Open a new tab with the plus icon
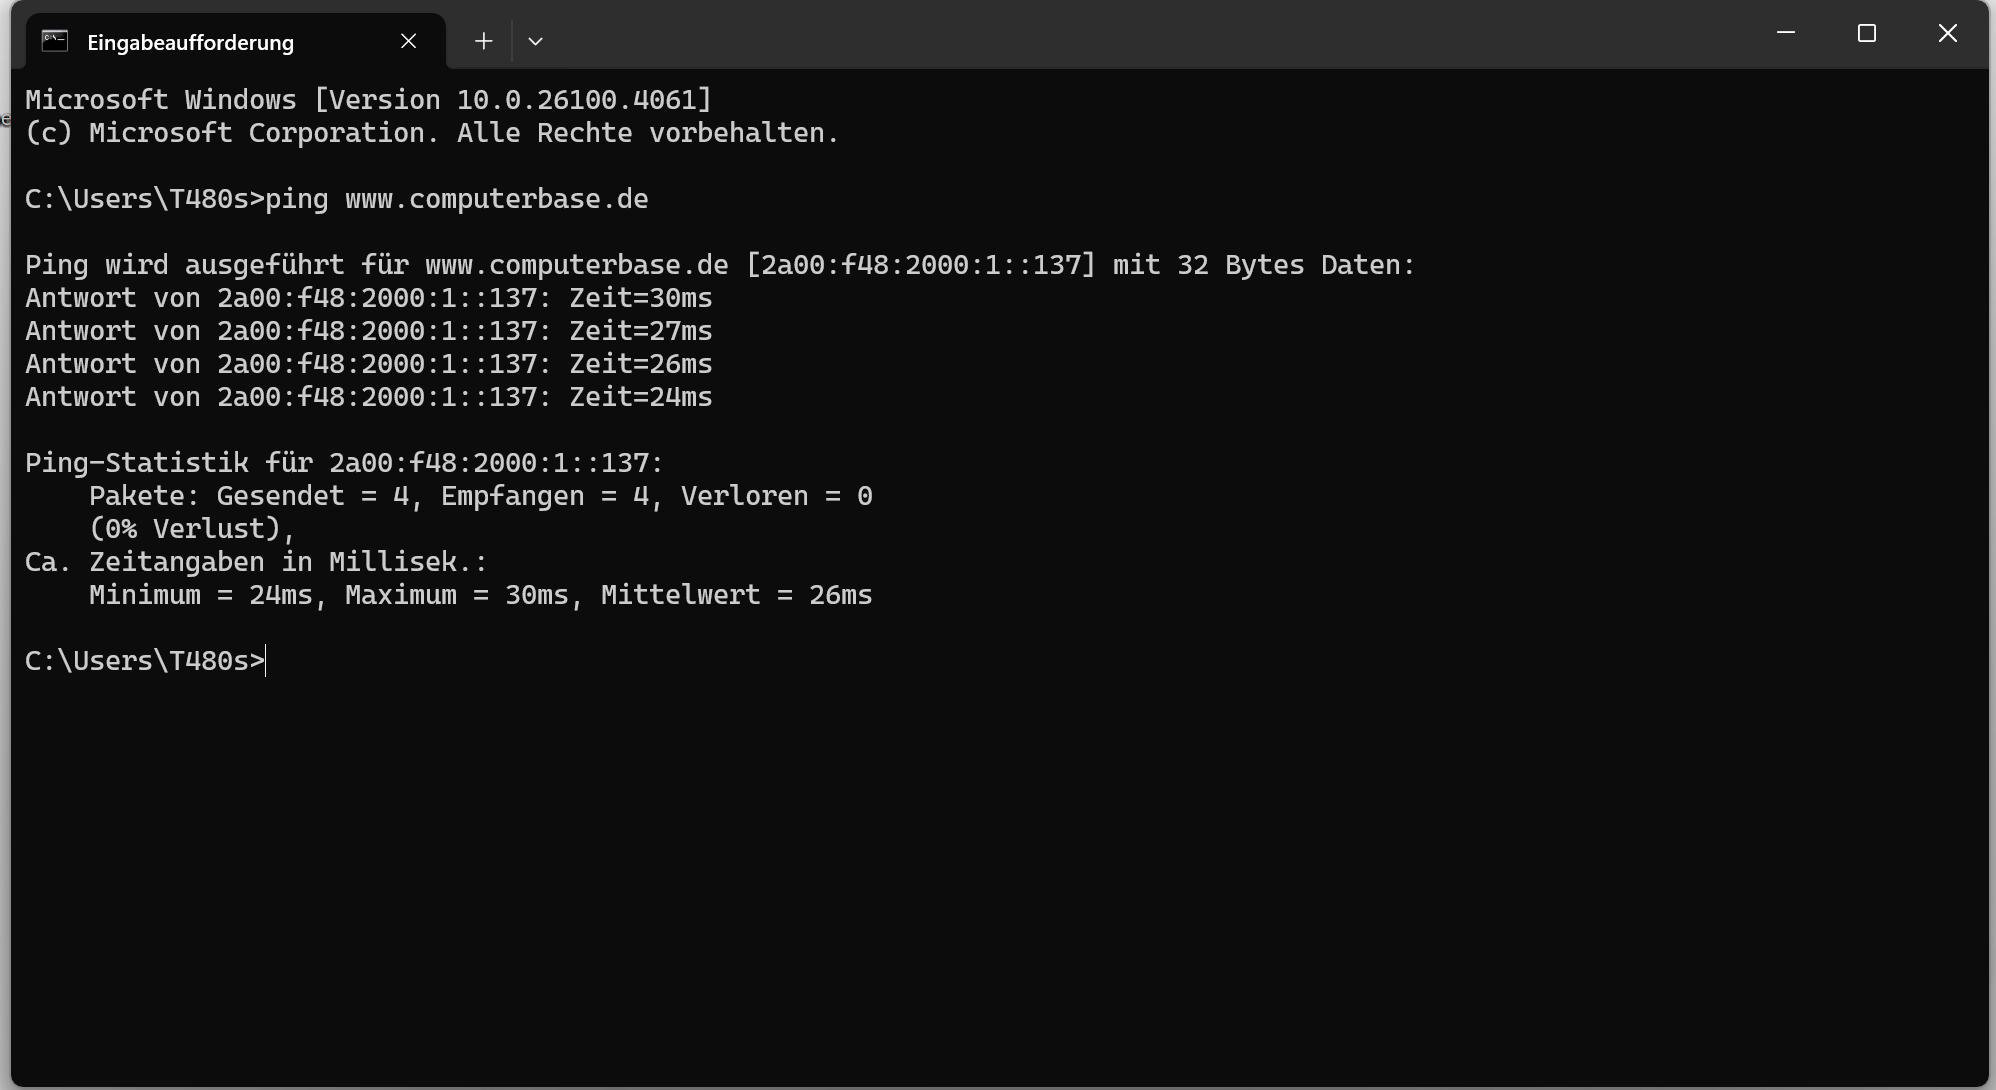This screenshot has width=1996, height=1090. click(483, 41)
